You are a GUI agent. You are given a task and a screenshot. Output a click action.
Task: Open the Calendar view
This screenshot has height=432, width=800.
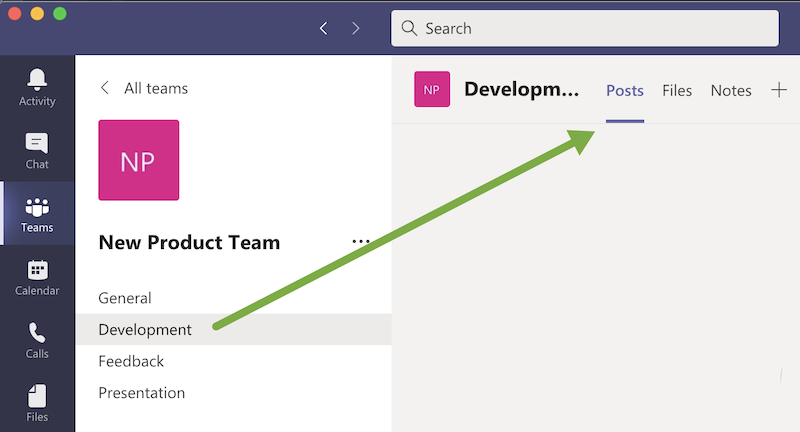[x=37, y=278]
